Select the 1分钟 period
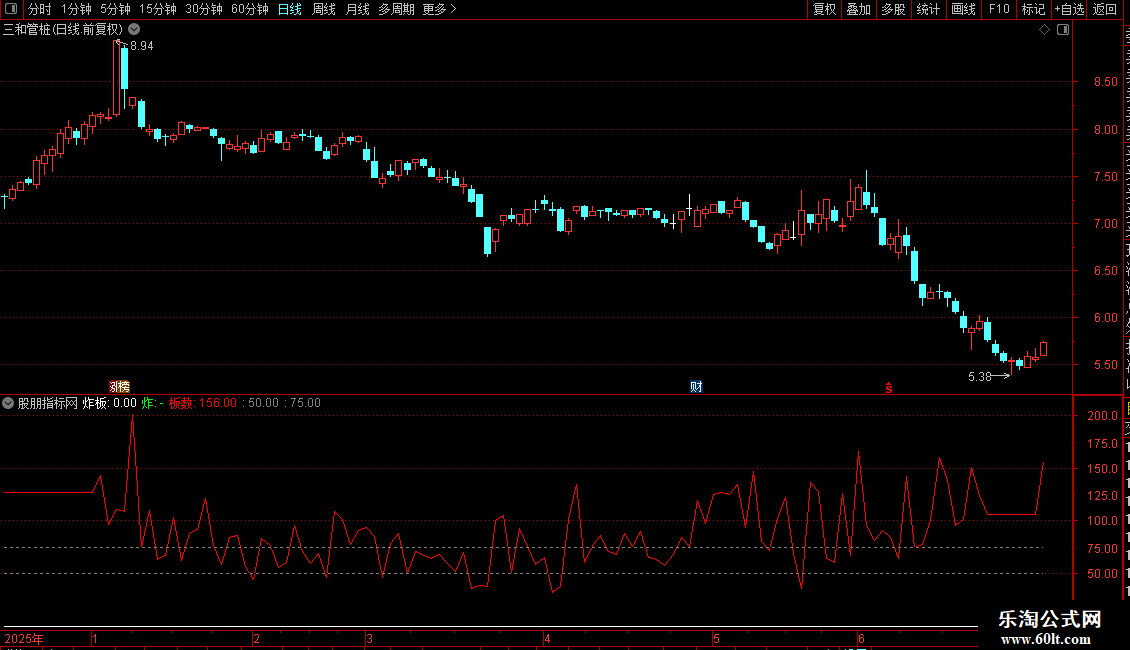The height and width of the screenshot is (650, 1130). coord(76,9)
